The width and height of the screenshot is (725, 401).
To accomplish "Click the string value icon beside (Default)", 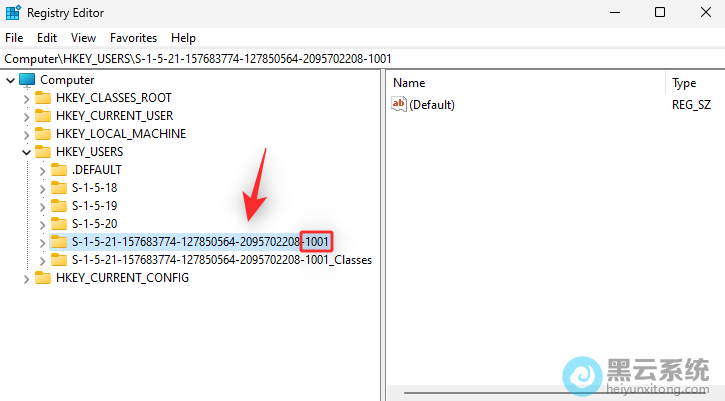I will point(399,105).
